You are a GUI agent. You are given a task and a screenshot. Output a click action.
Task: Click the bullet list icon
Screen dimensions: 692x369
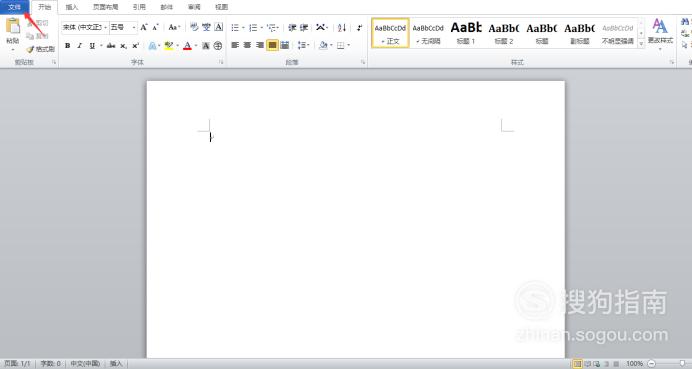pos(235,28)
